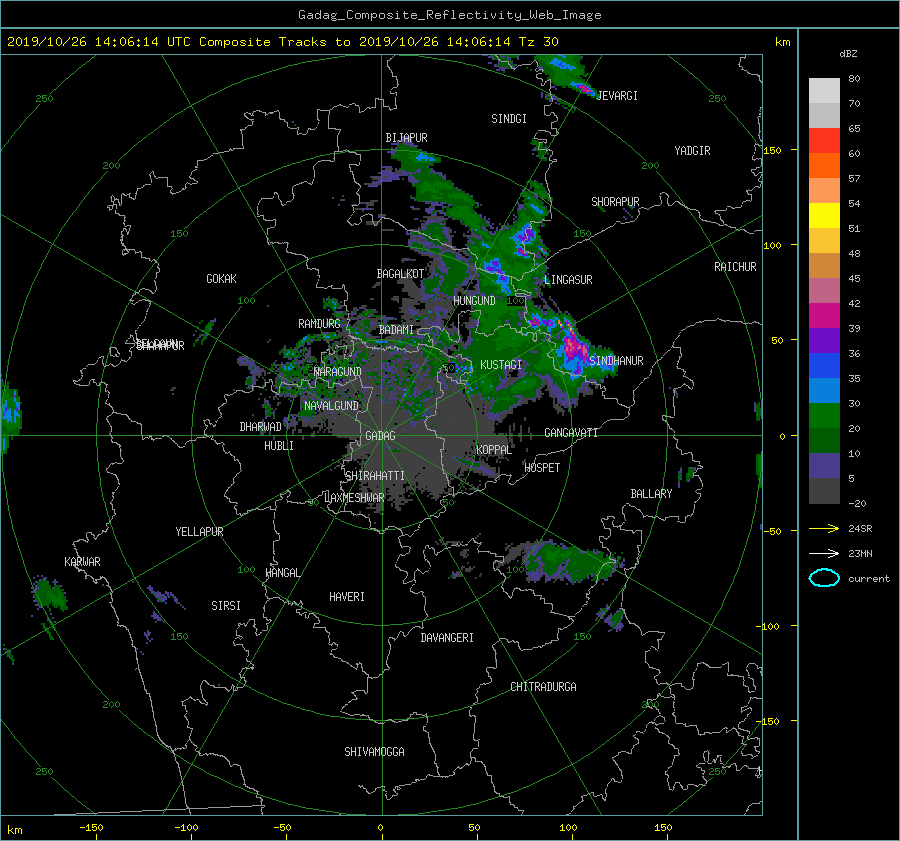Image resolution: width=900 pixels, height=841 pixels.
Task: Click the SHIRAHATTI place name
Action: pyautogui.click(x=375, y=476)
